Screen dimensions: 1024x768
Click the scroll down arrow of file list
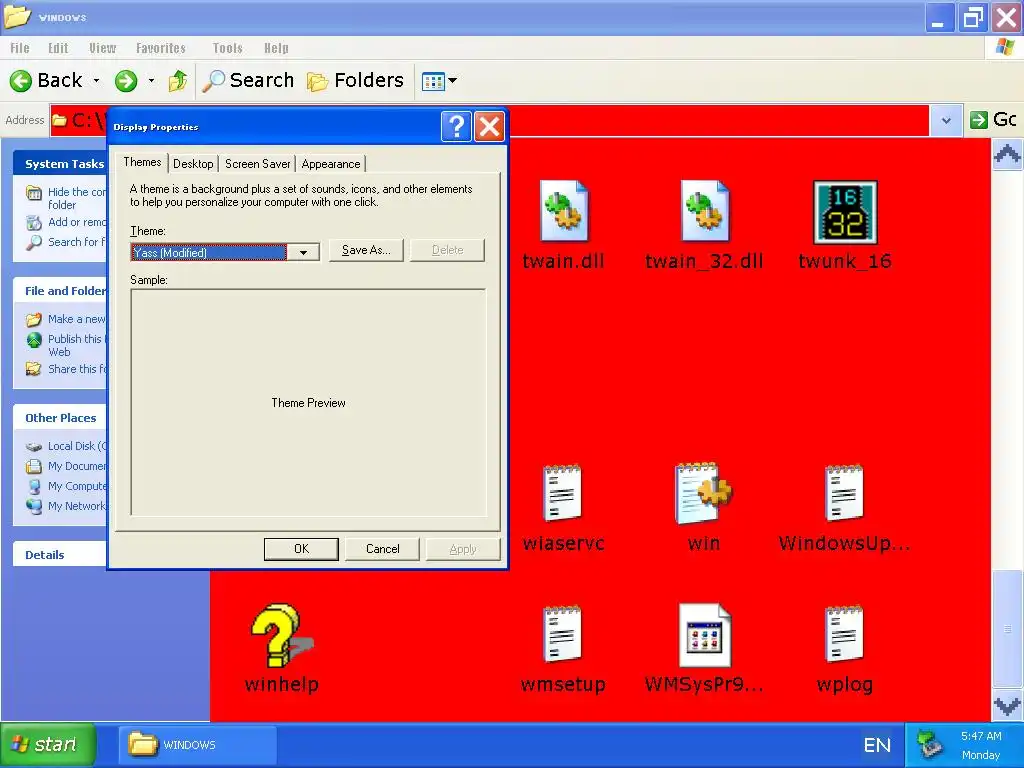click(x=1007, y=705)
